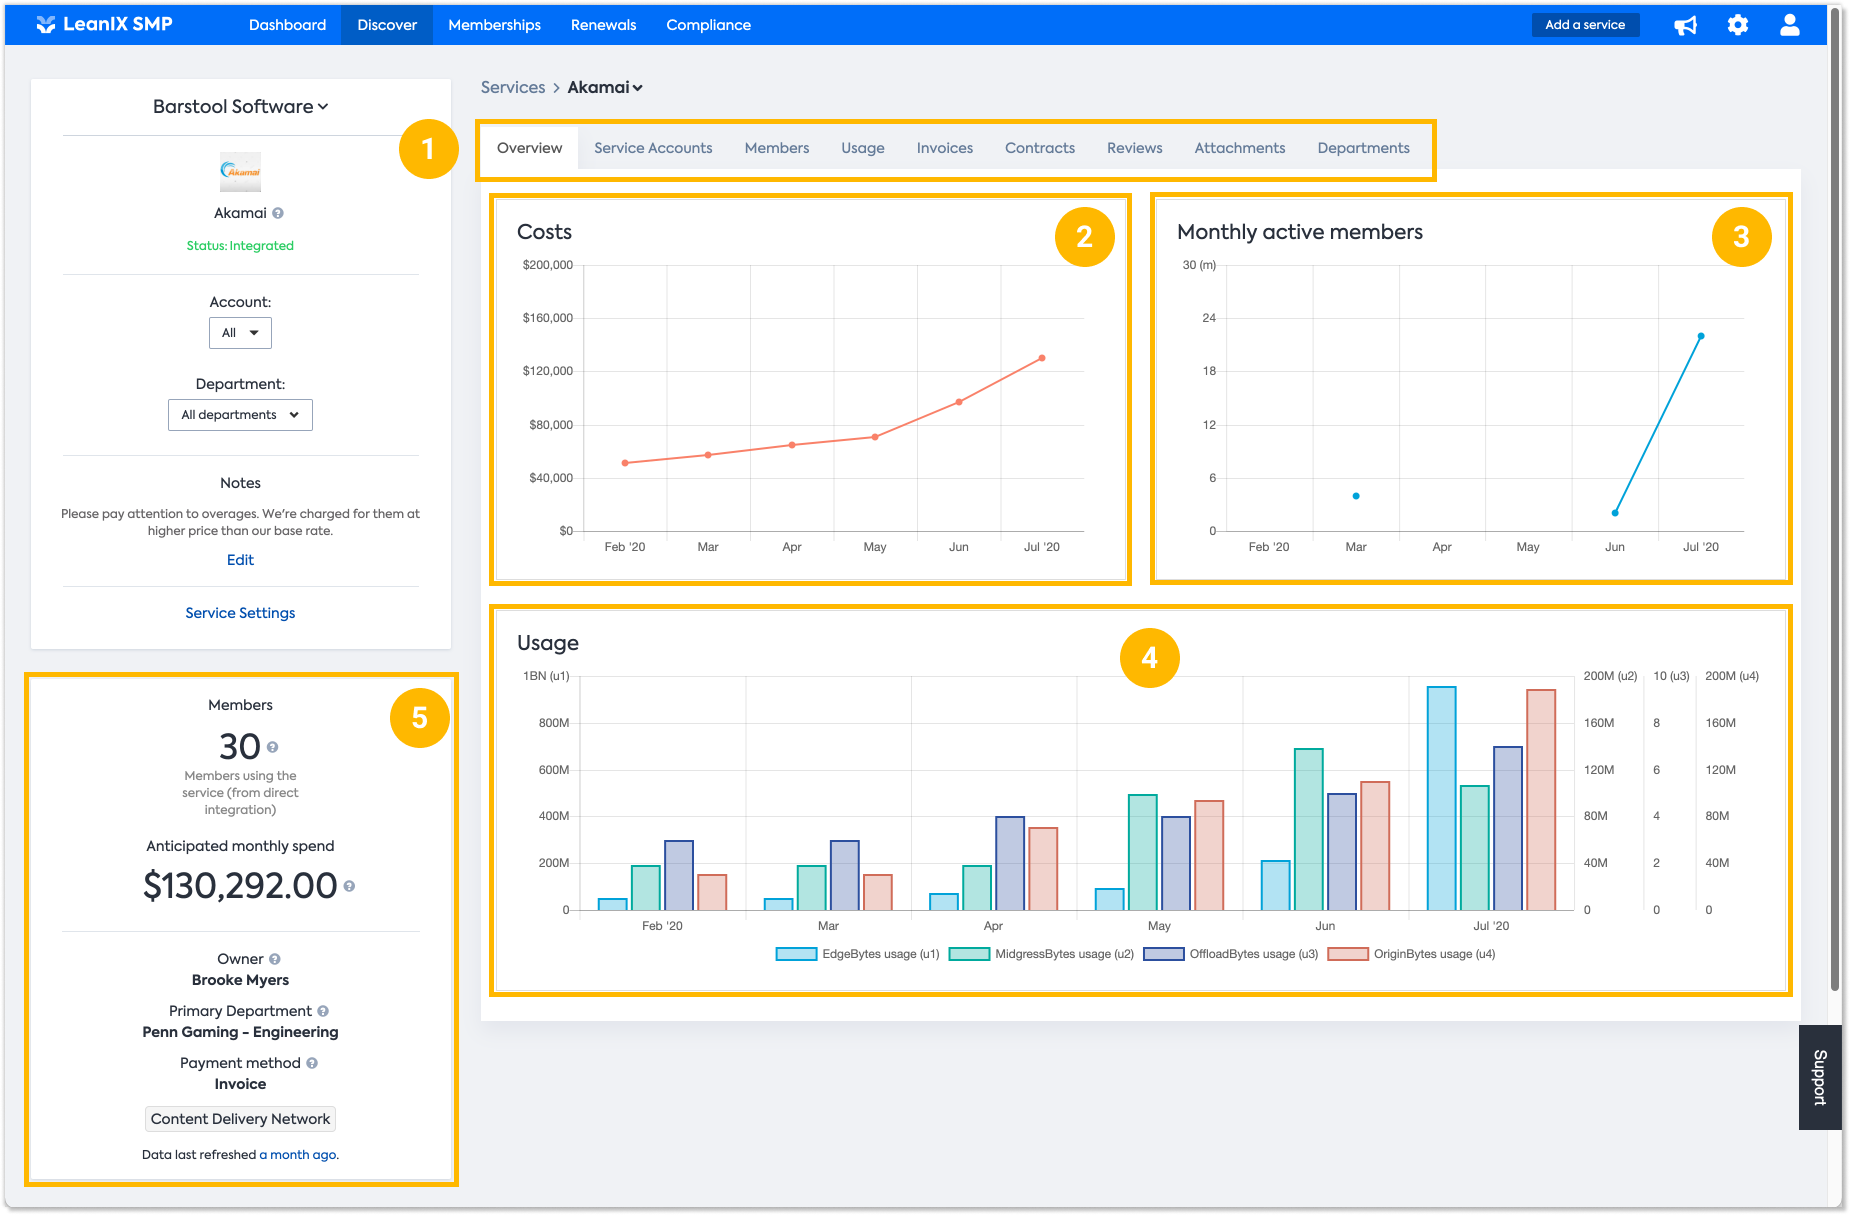Click the LeanIX SMP logo

coord(104,24)
